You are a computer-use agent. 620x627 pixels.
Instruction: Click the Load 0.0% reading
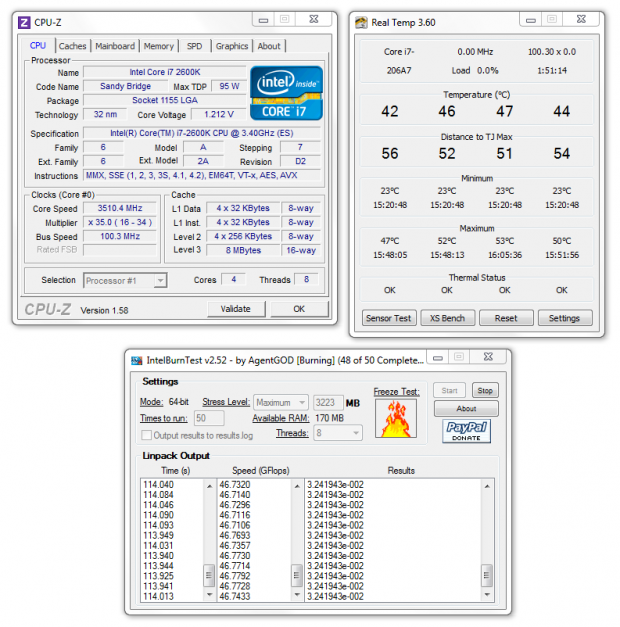(x=475, y=71)
